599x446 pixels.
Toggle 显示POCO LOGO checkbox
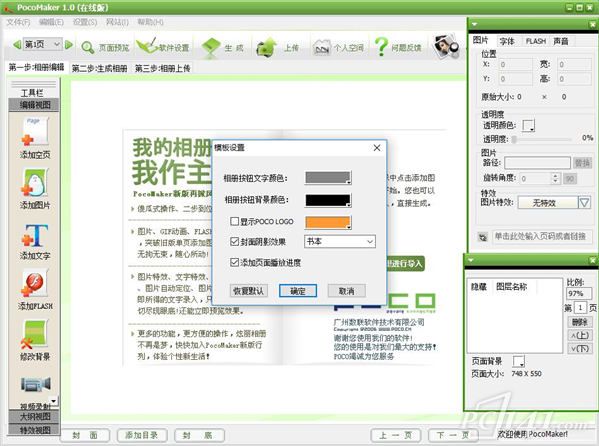coord(235,221)
